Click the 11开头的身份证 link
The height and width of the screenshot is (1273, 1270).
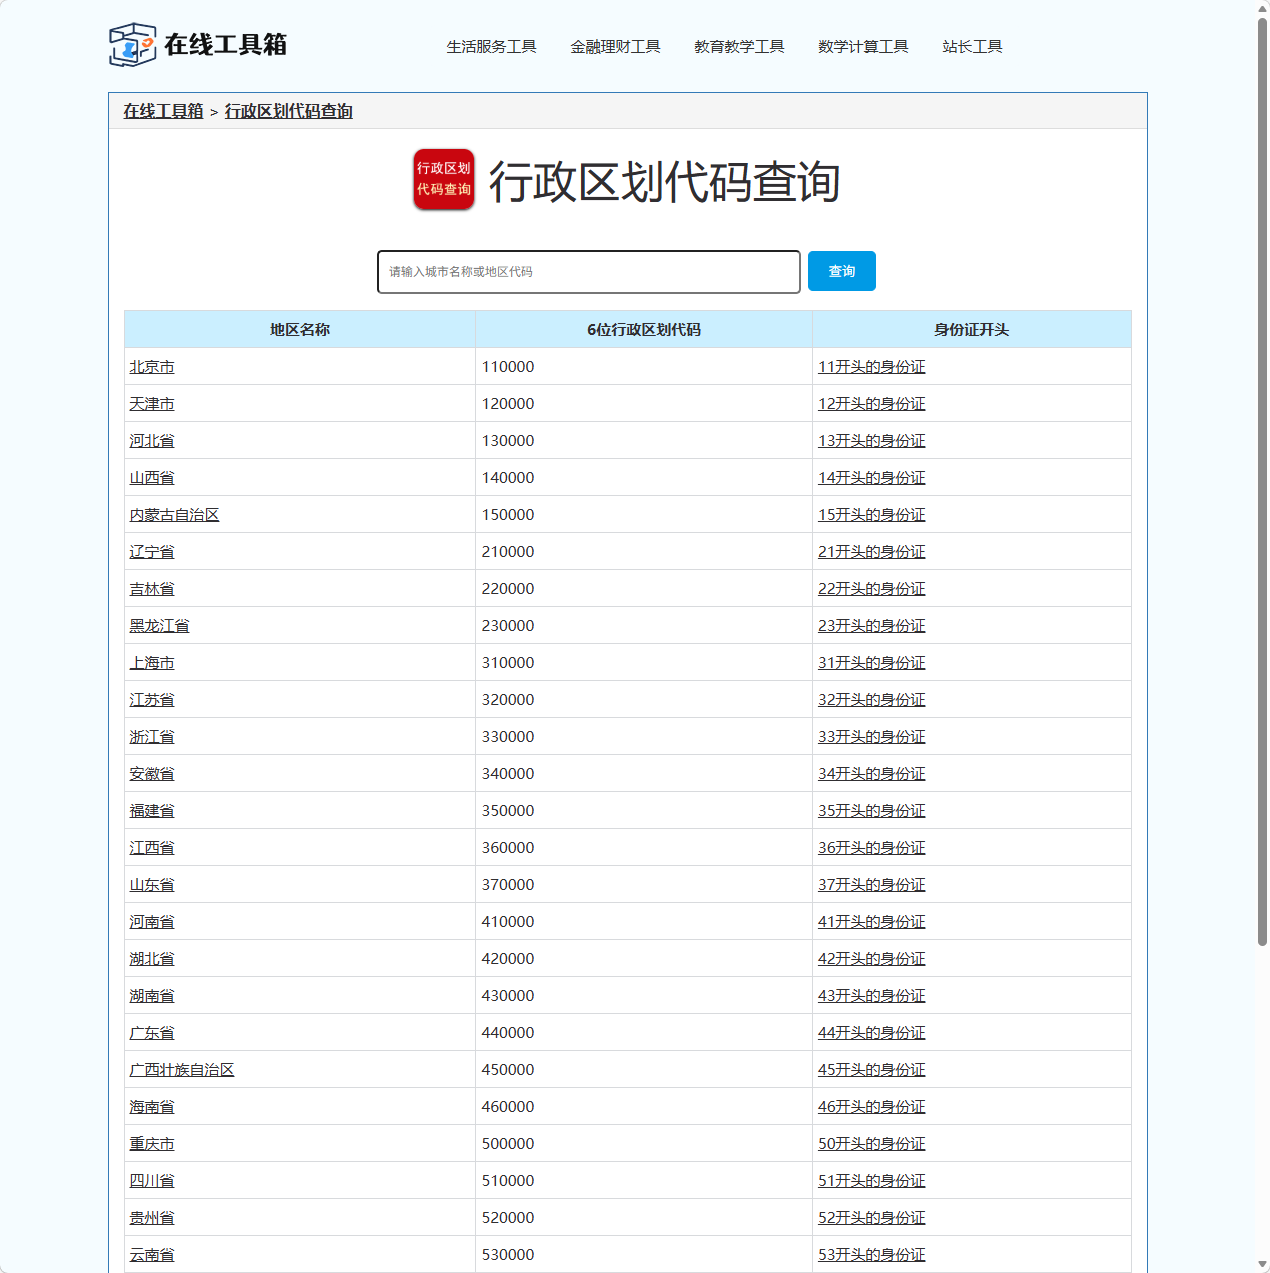[871, 367]
